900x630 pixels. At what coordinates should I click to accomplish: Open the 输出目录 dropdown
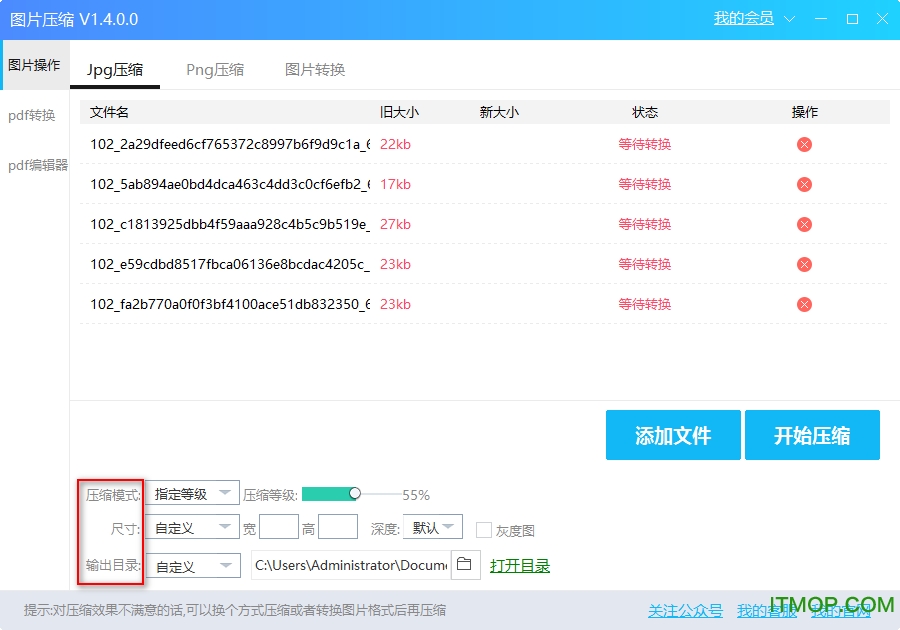click(193, 566)
